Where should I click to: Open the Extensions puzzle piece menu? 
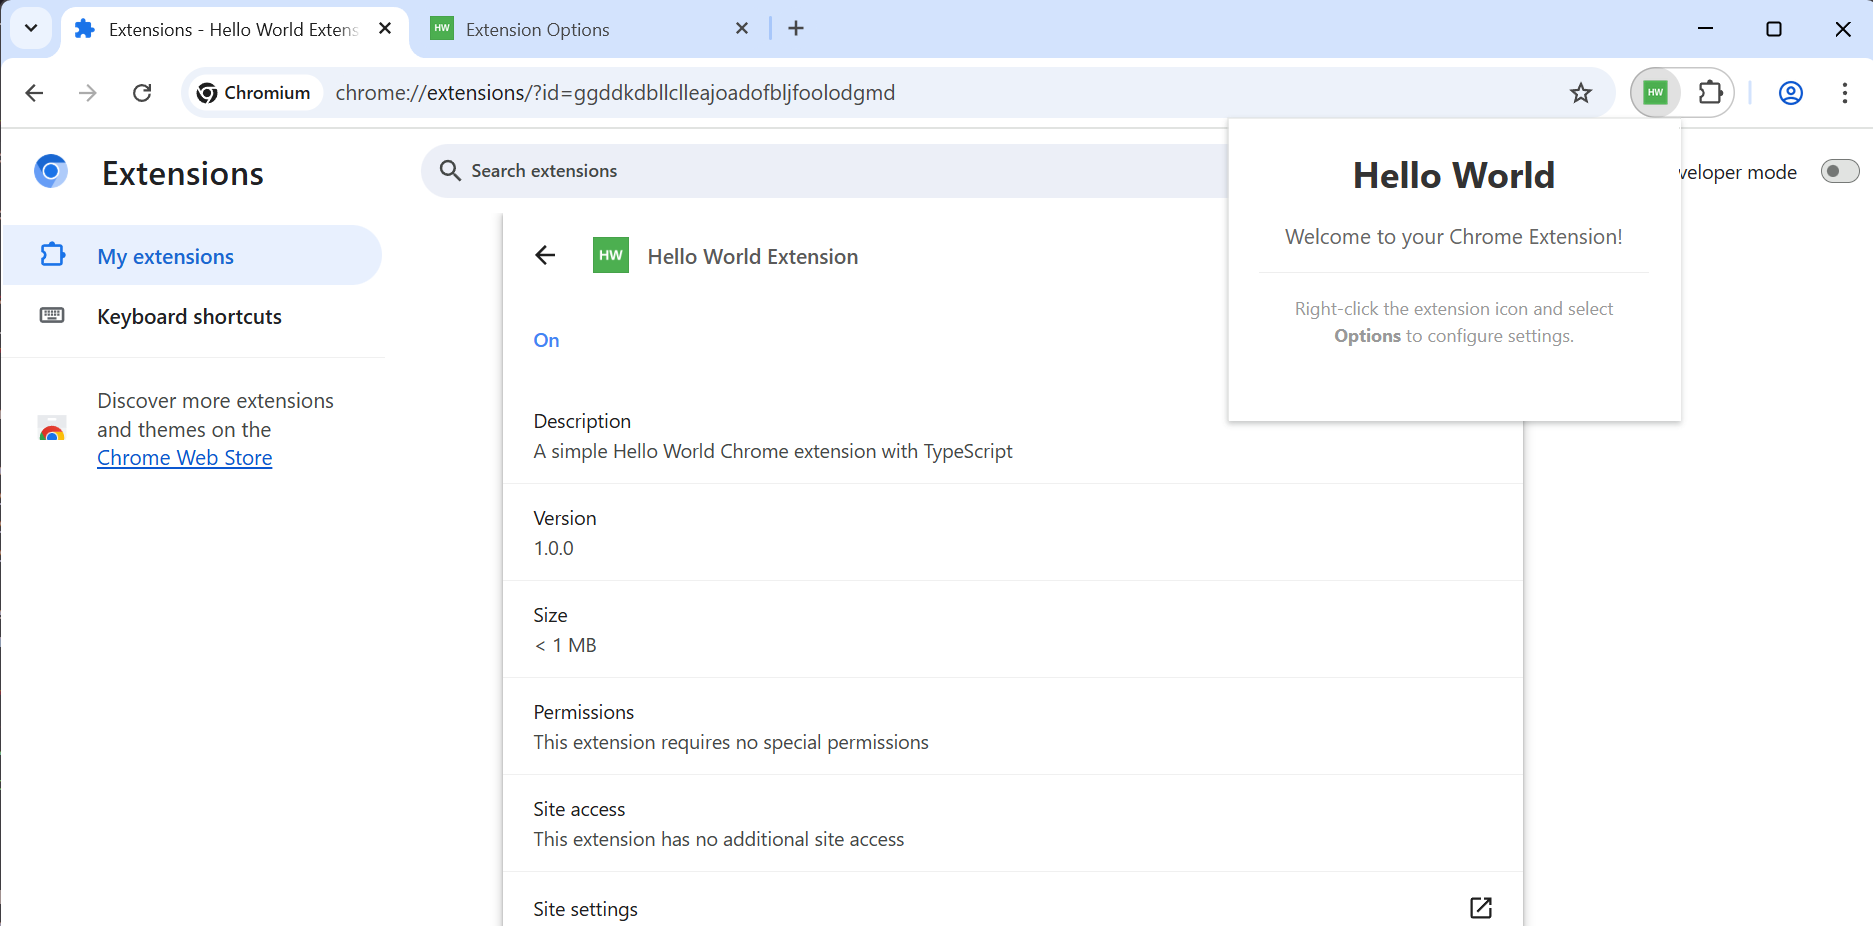click(x=1710, y=93)
